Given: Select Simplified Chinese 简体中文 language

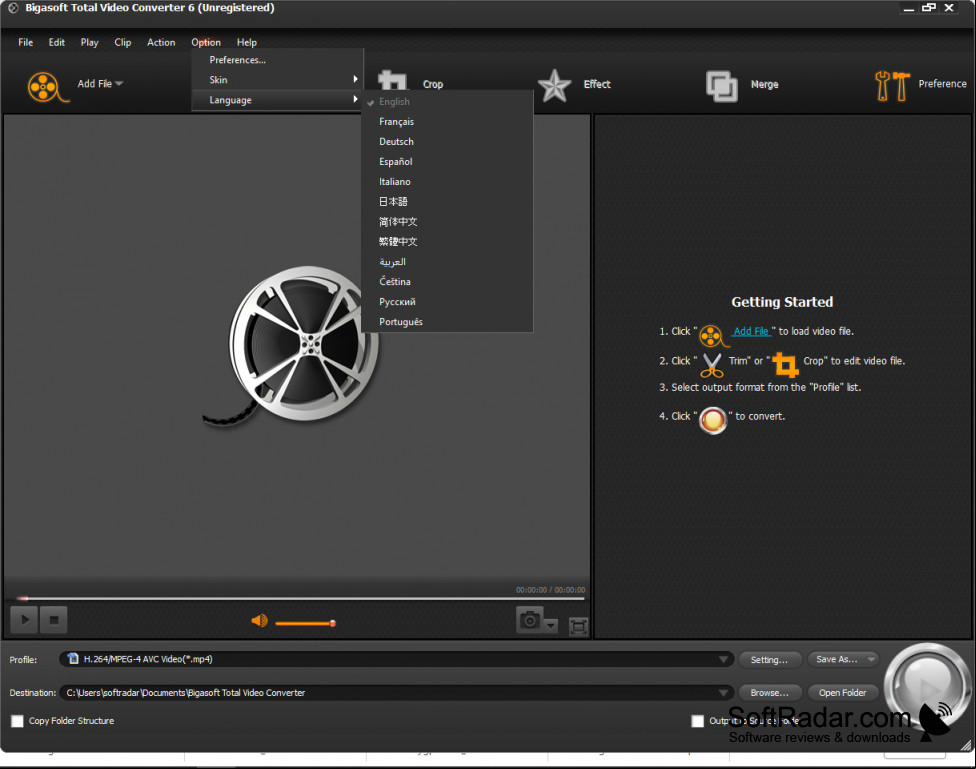Looking at the screenshot, I should [x=448, y=221].
